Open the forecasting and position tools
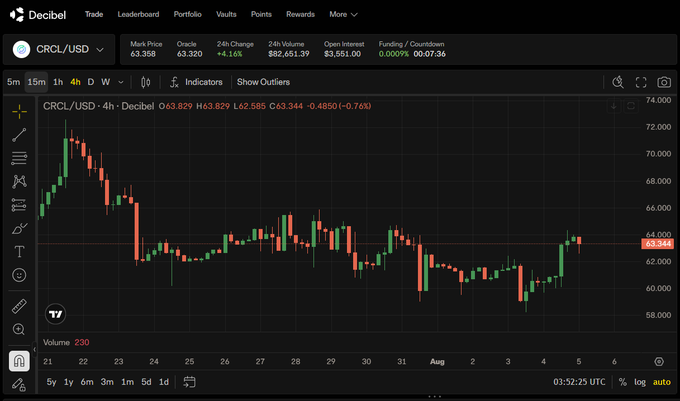This screenshot has height=401, width=680. pyautogui.click(x=19, y=205)
